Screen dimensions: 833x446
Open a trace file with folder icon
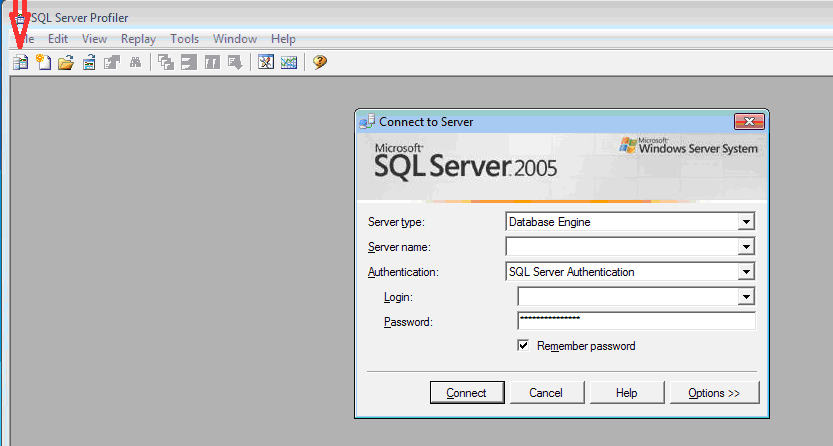tap(66, 62)
